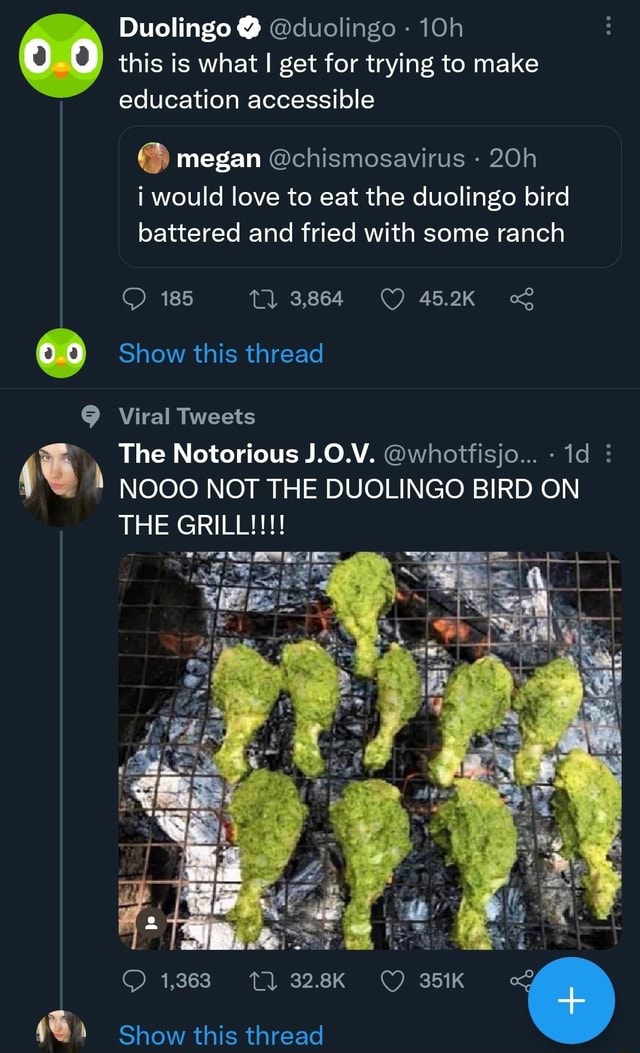Open the @duolingo handle
640x1053 pixels.
[x=330, y=29]
